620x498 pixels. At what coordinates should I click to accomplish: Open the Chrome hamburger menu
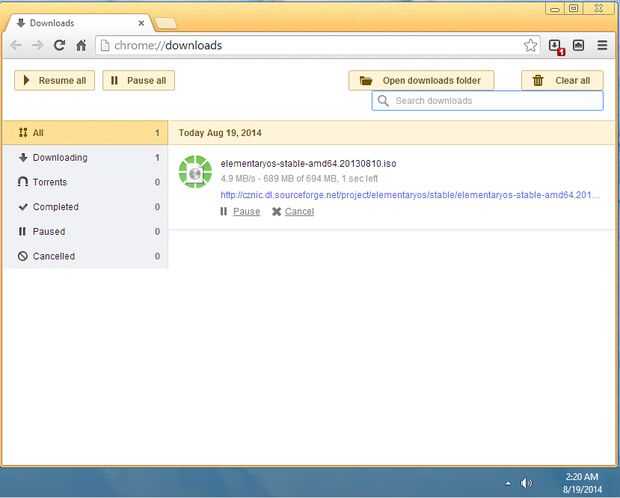tap(602, 45)
